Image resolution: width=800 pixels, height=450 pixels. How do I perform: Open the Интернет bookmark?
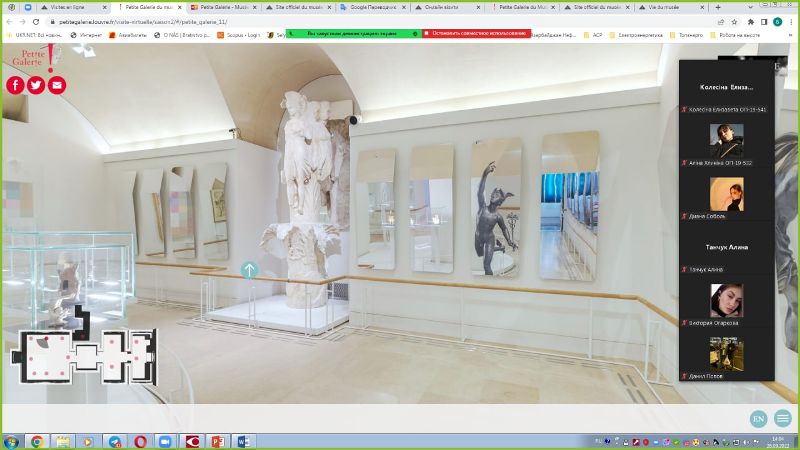pyautogui.click(x=86, y=35)
